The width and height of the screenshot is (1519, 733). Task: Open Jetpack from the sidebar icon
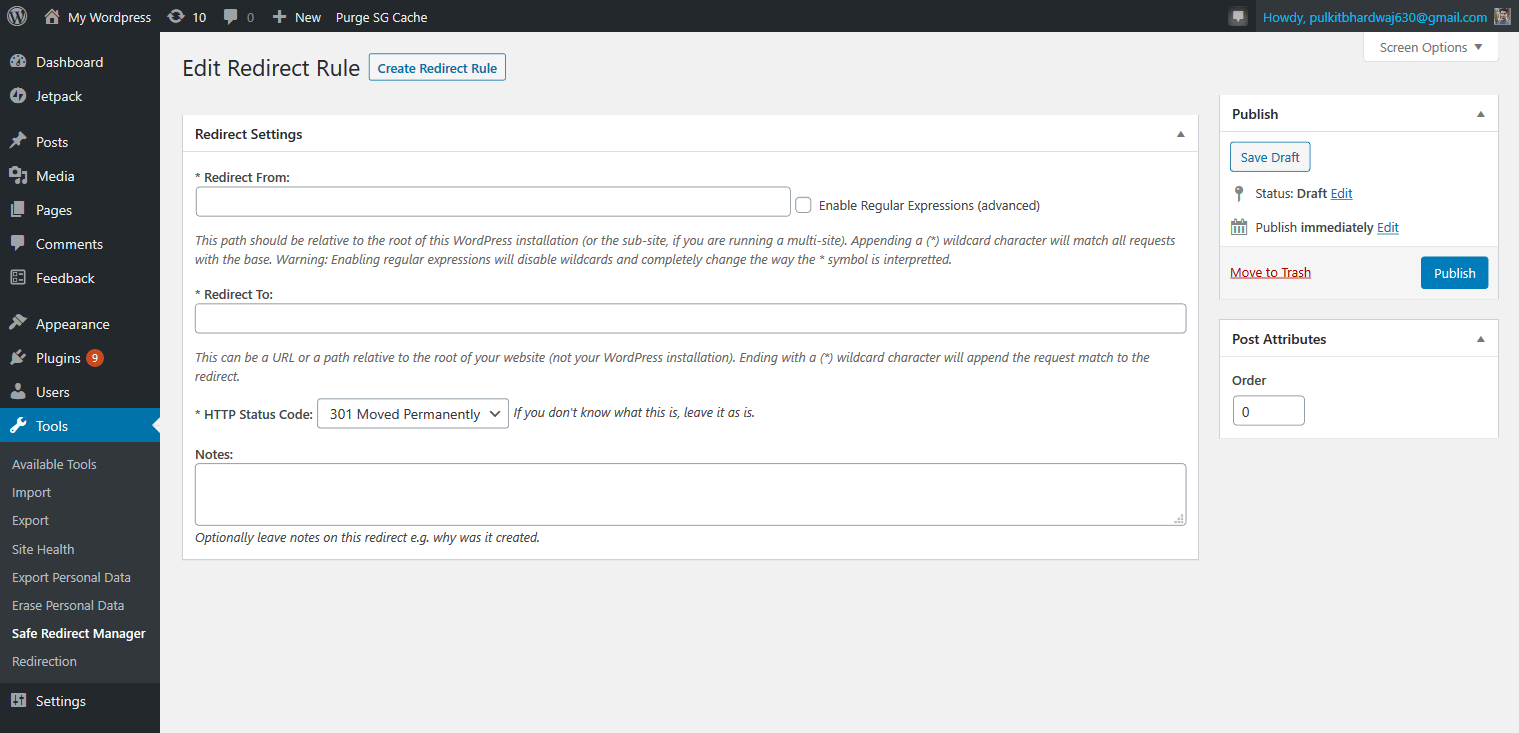(x=20, y=95)
